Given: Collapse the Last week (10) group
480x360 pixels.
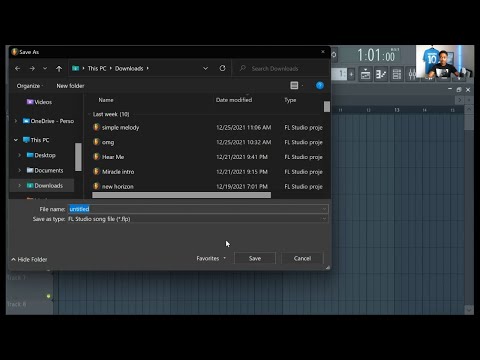Looking at the screenshot, I should click(x=89, y=114).
